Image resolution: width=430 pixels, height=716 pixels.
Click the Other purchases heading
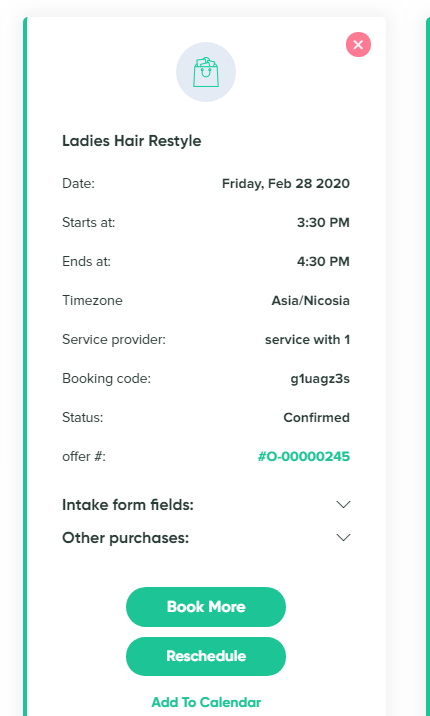pyautogui.click(x=126, y=538)
